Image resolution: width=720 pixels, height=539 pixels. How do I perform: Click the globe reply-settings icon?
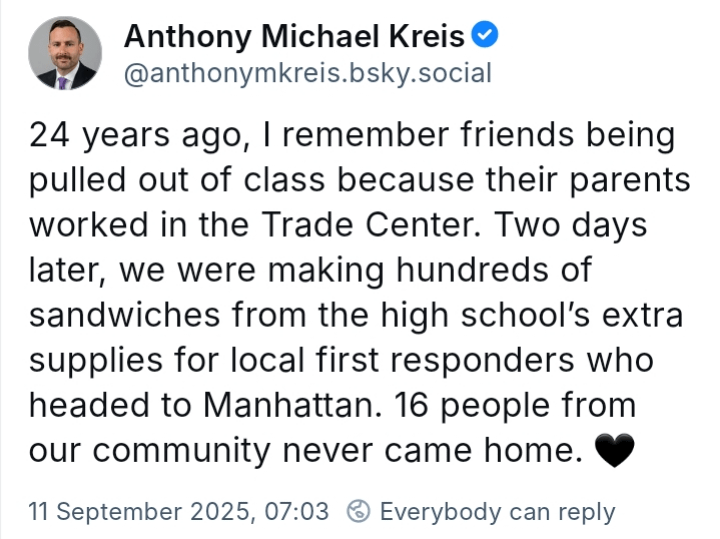[x=358, y=511]
